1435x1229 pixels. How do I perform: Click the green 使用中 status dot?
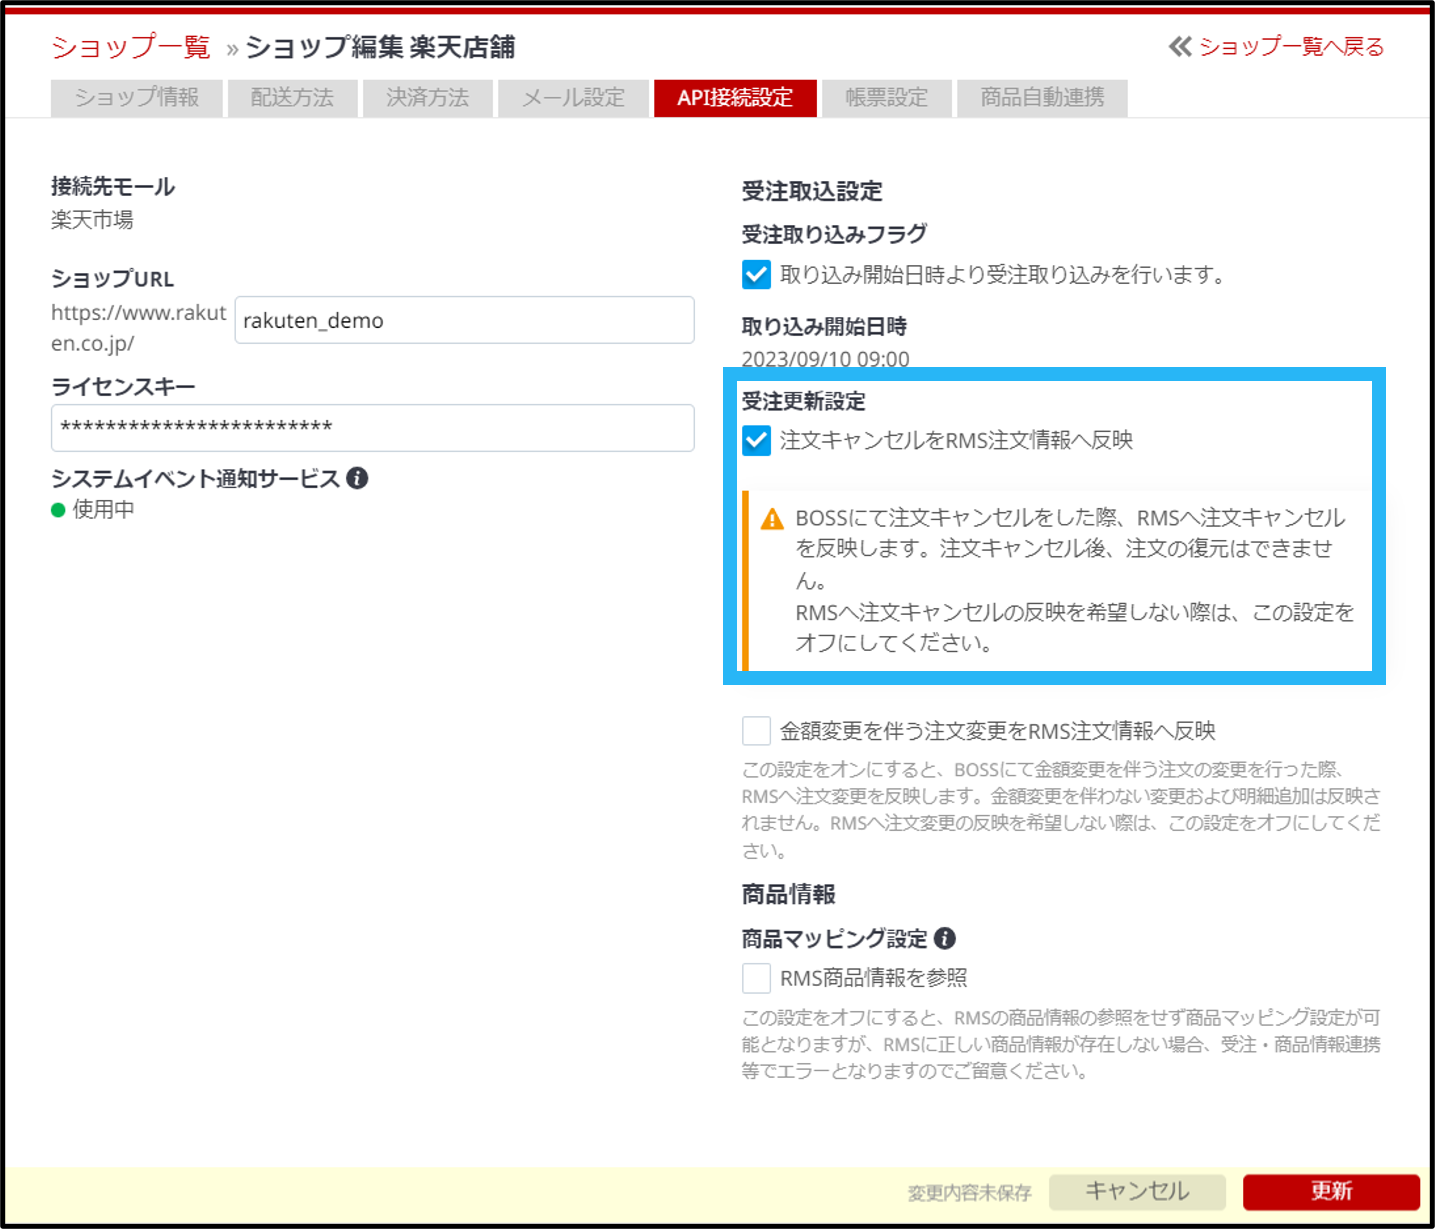click(x=58, y=510)
